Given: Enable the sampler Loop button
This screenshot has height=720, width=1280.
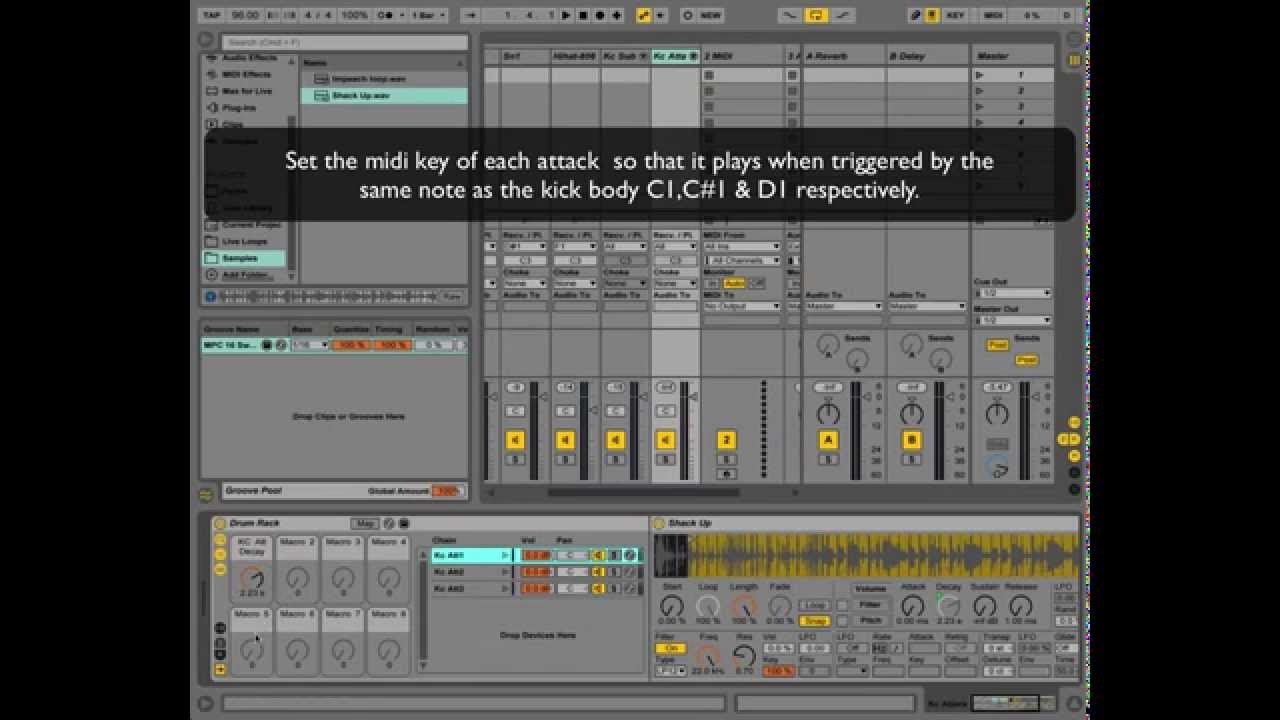Looking at the screenshot, I should 815,605.
